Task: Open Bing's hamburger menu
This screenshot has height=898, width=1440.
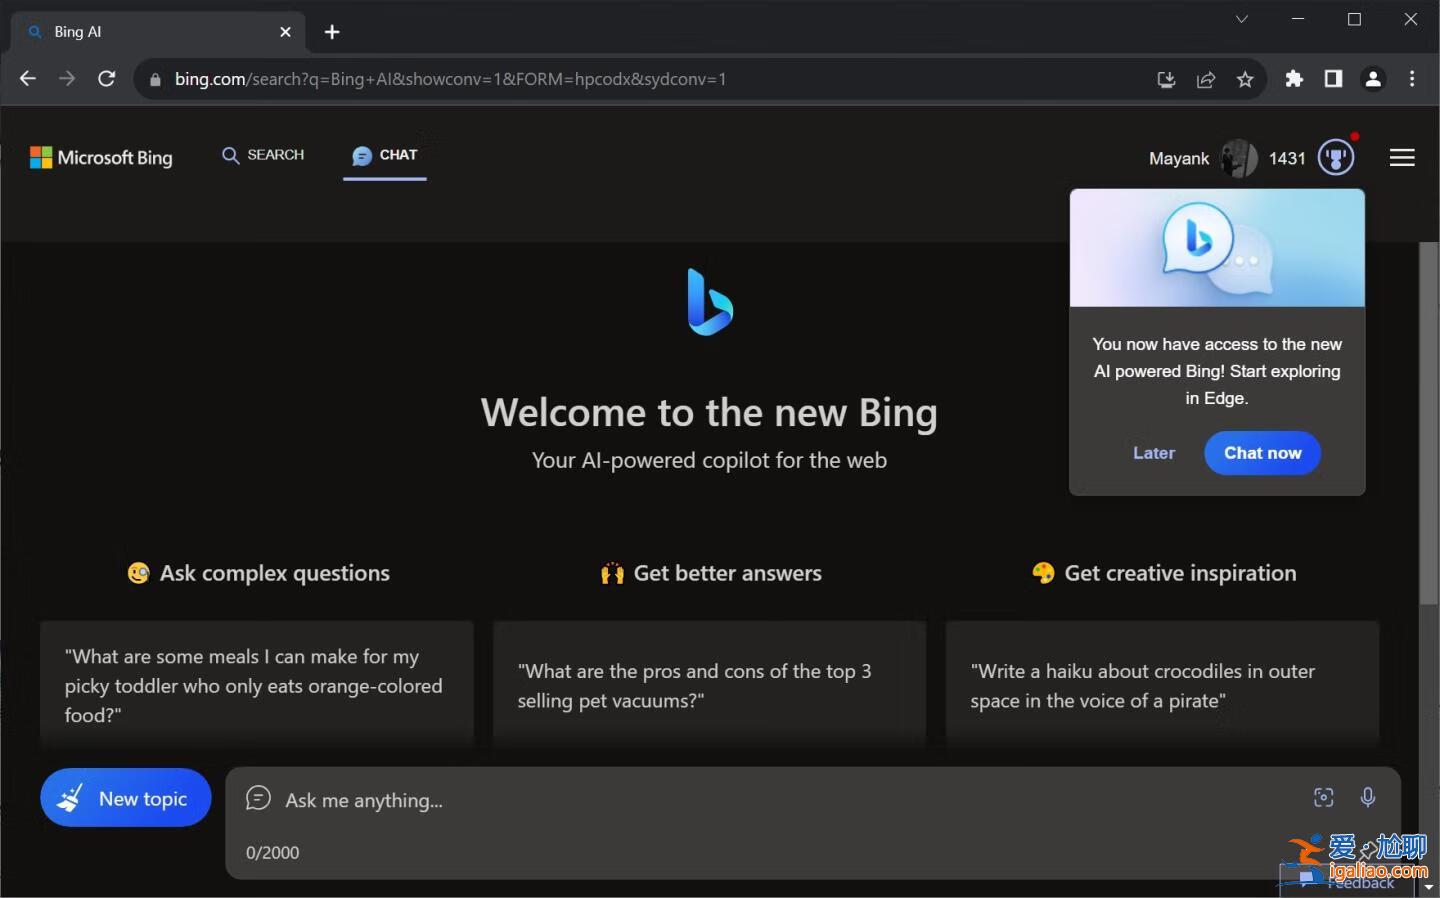Action: pyautogui.click(x=1402, y=157)
